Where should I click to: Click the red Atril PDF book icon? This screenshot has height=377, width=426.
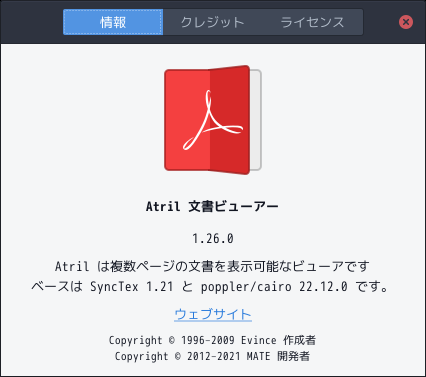pos(213,120)
